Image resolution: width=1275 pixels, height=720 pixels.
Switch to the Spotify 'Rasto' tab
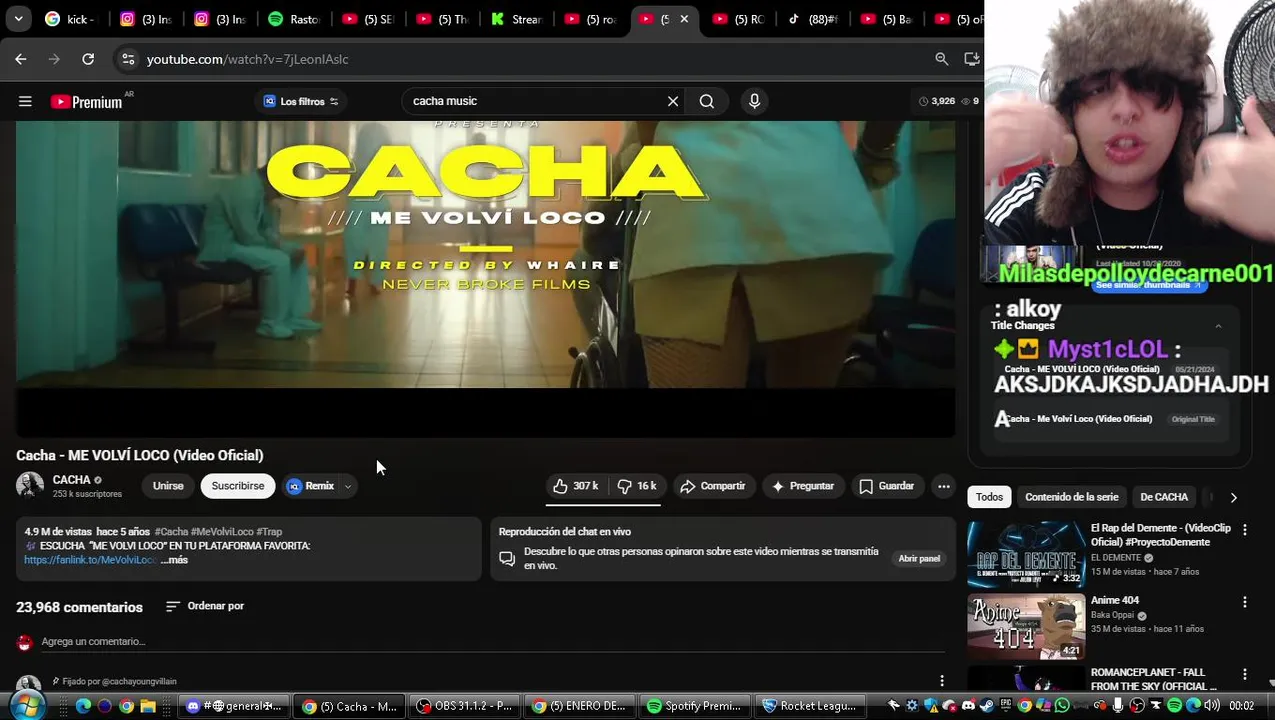tap(294, 19)
